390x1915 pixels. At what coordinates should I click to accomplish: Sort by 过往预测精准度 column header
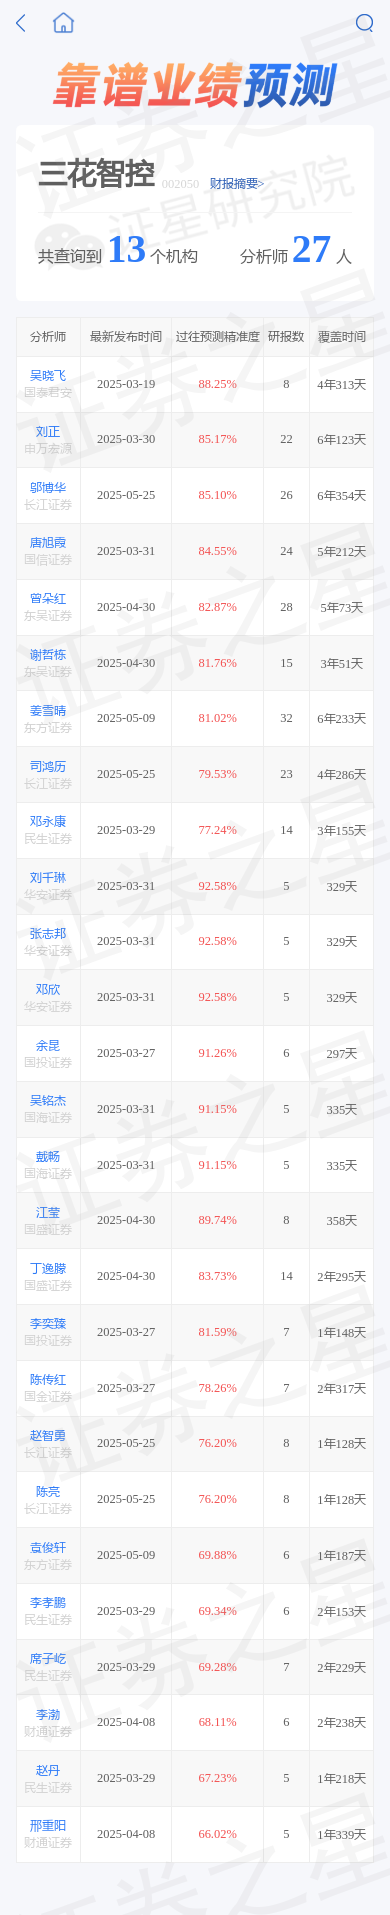tap(218, 337)
